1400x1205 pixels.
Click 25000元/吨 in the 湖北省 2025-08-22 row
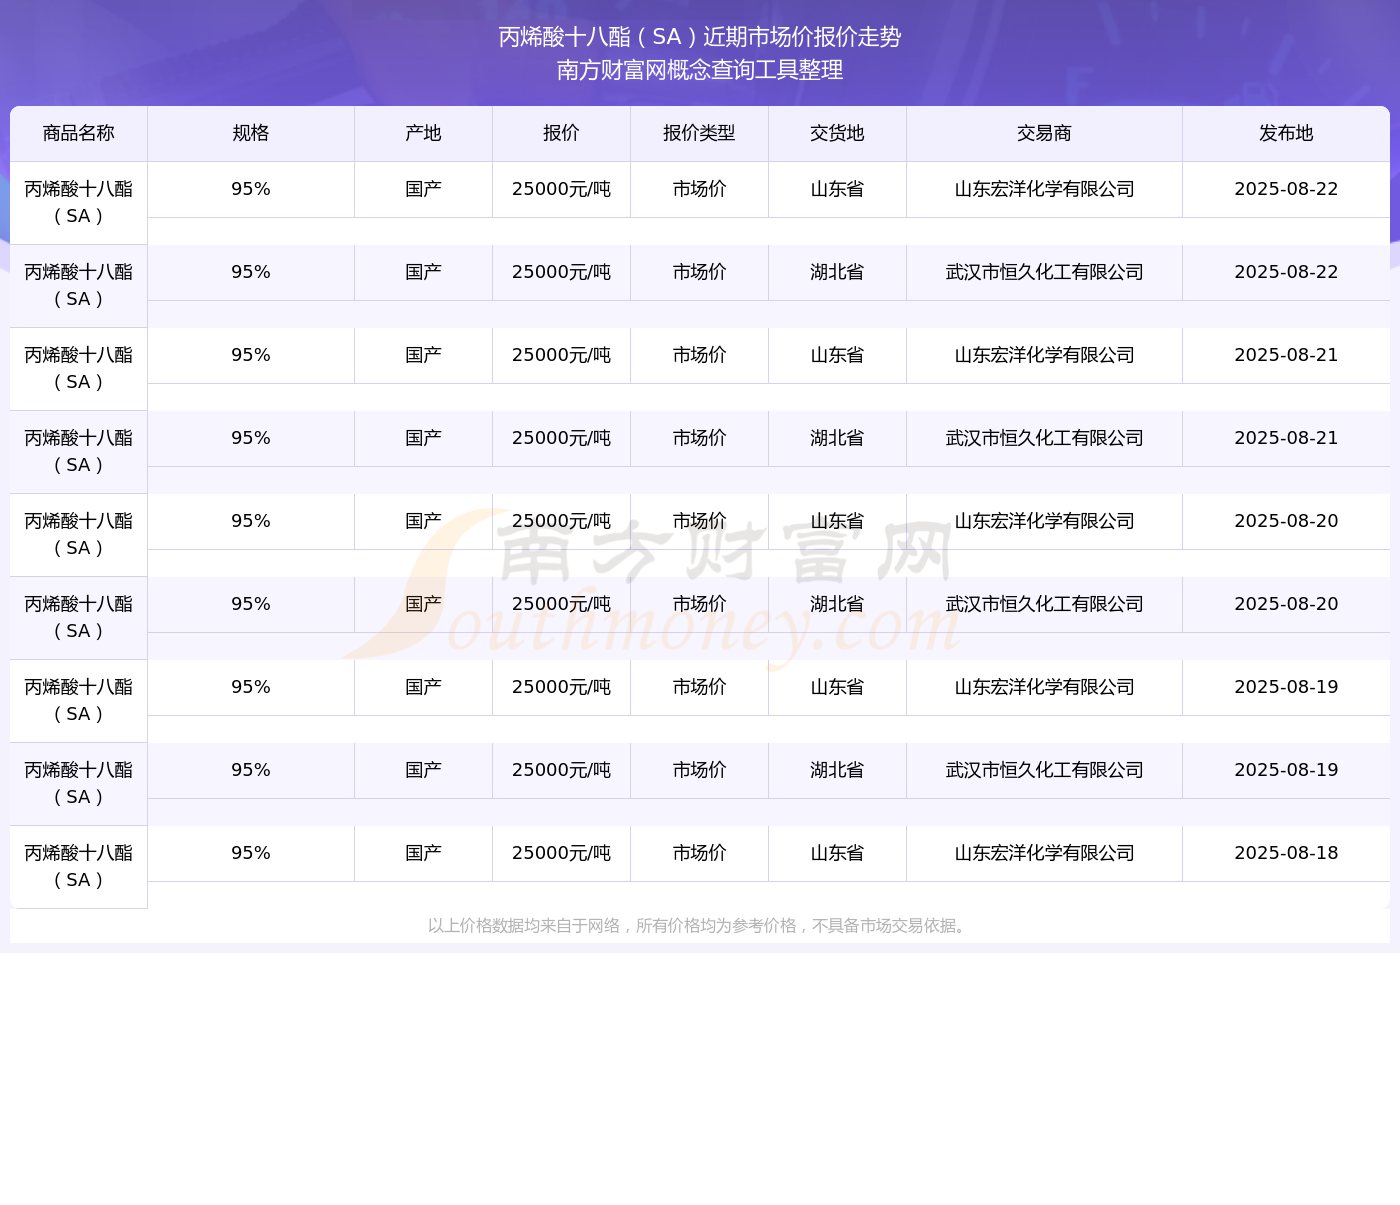[x=562, y=272]
